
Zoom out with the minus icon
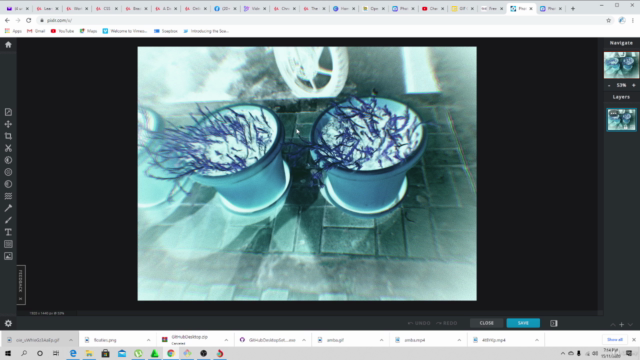609,85
